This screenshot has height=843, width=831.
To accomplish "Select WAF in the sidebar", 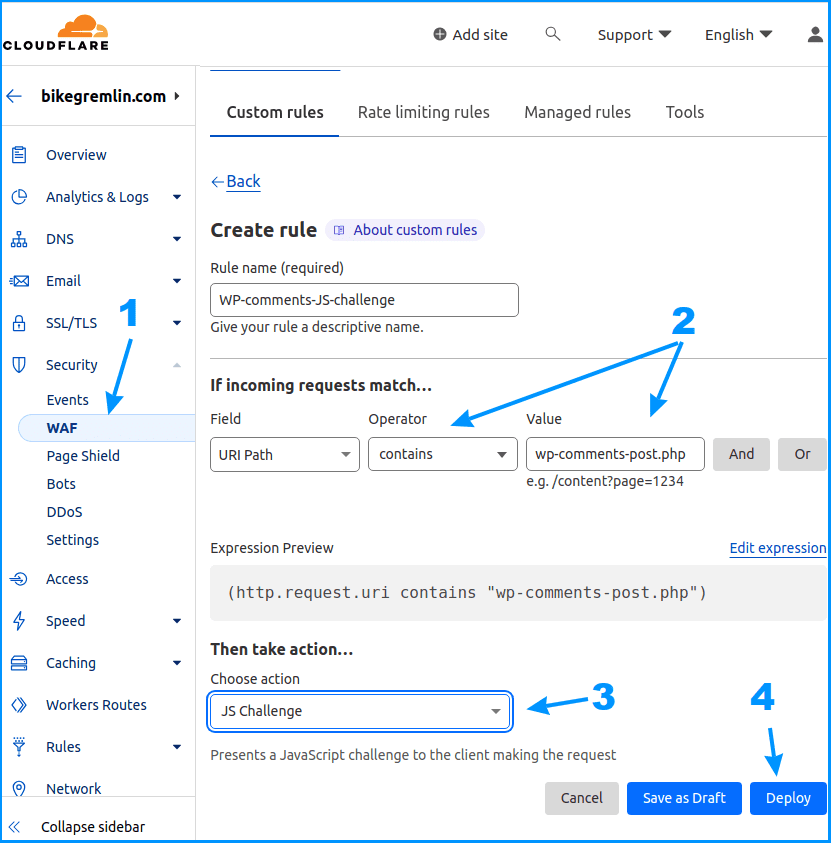I will (x=106, y=428).
